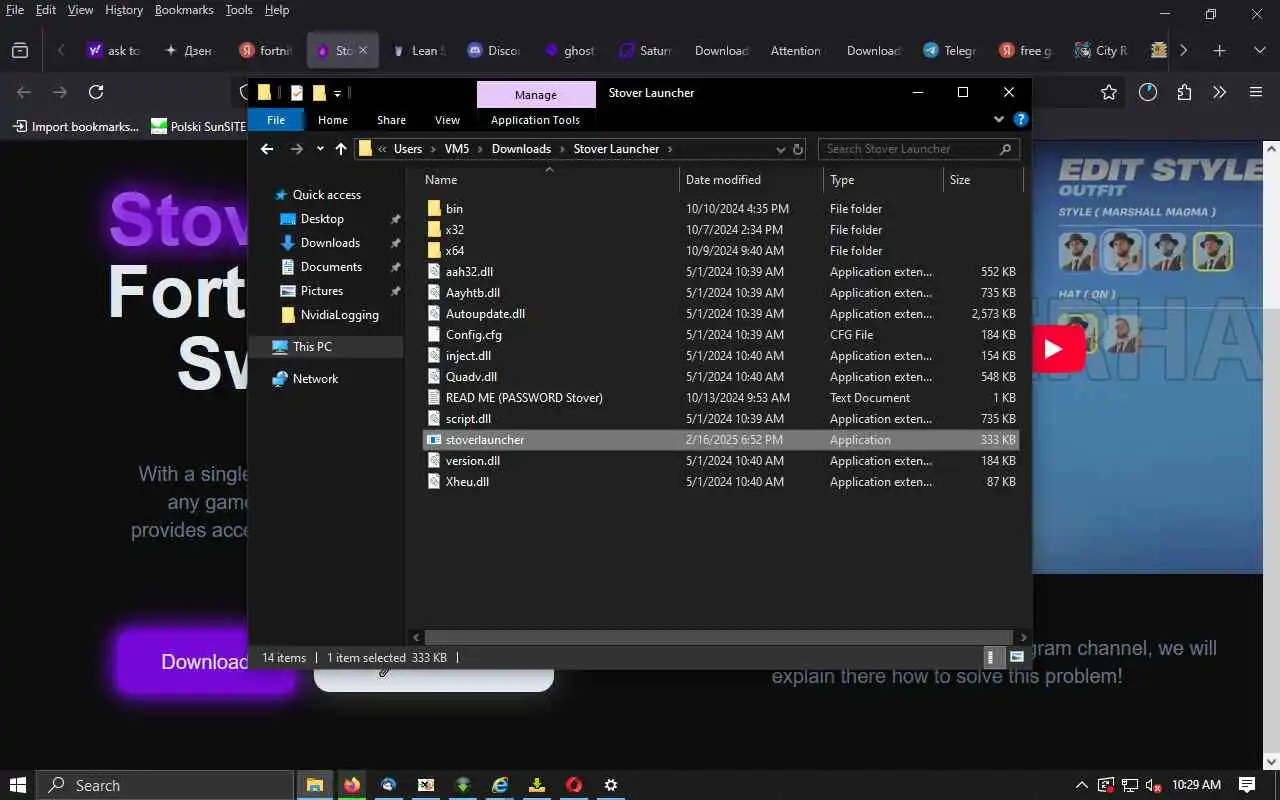Open Quick Access Toolbar customize dropdown
Screen dimensions: 1280x800
pyautogui.click(x=338, y=93)
